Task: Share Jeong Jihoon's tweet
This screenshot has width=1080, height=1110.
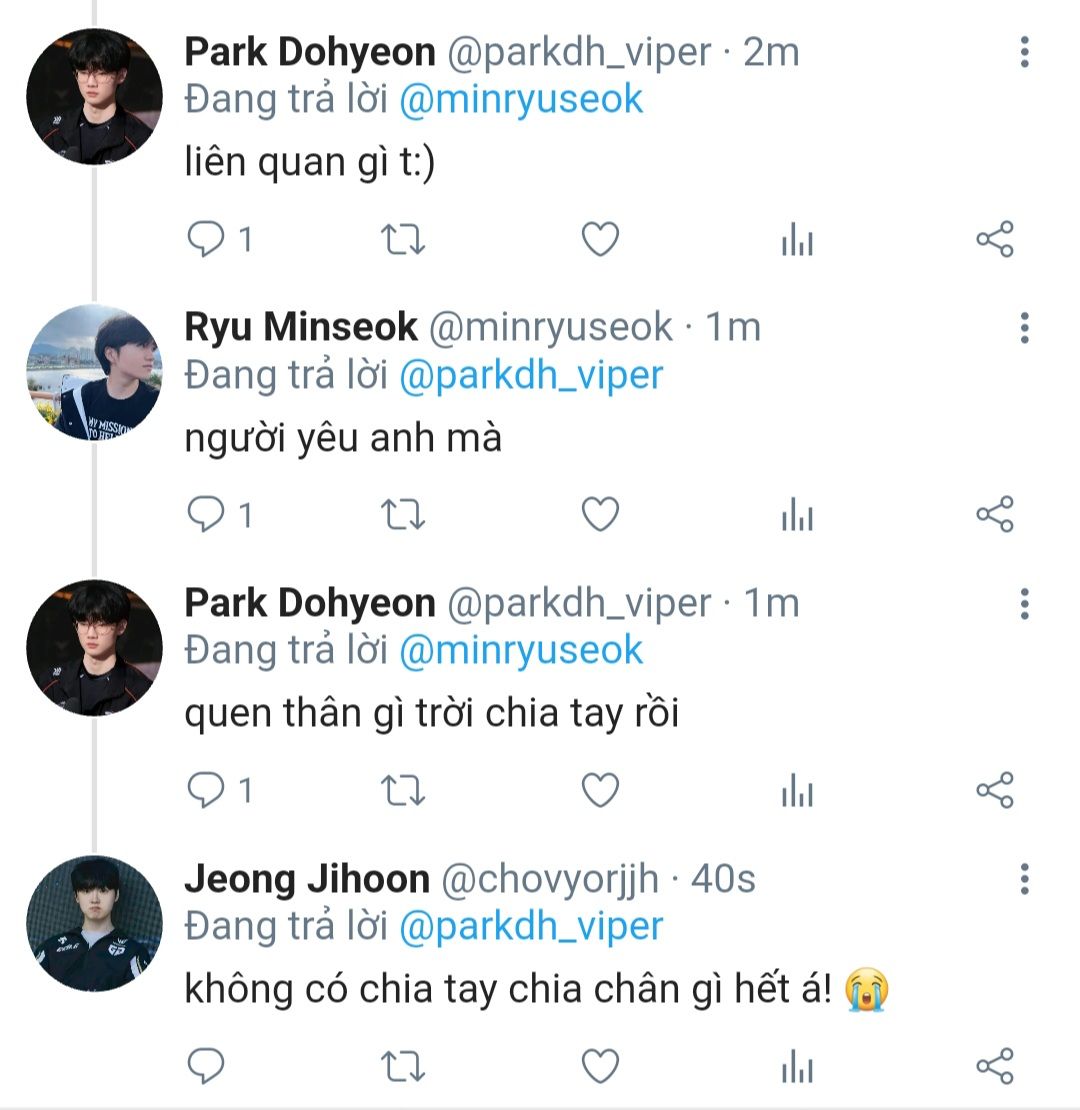Action: (x=994, y=1067)
